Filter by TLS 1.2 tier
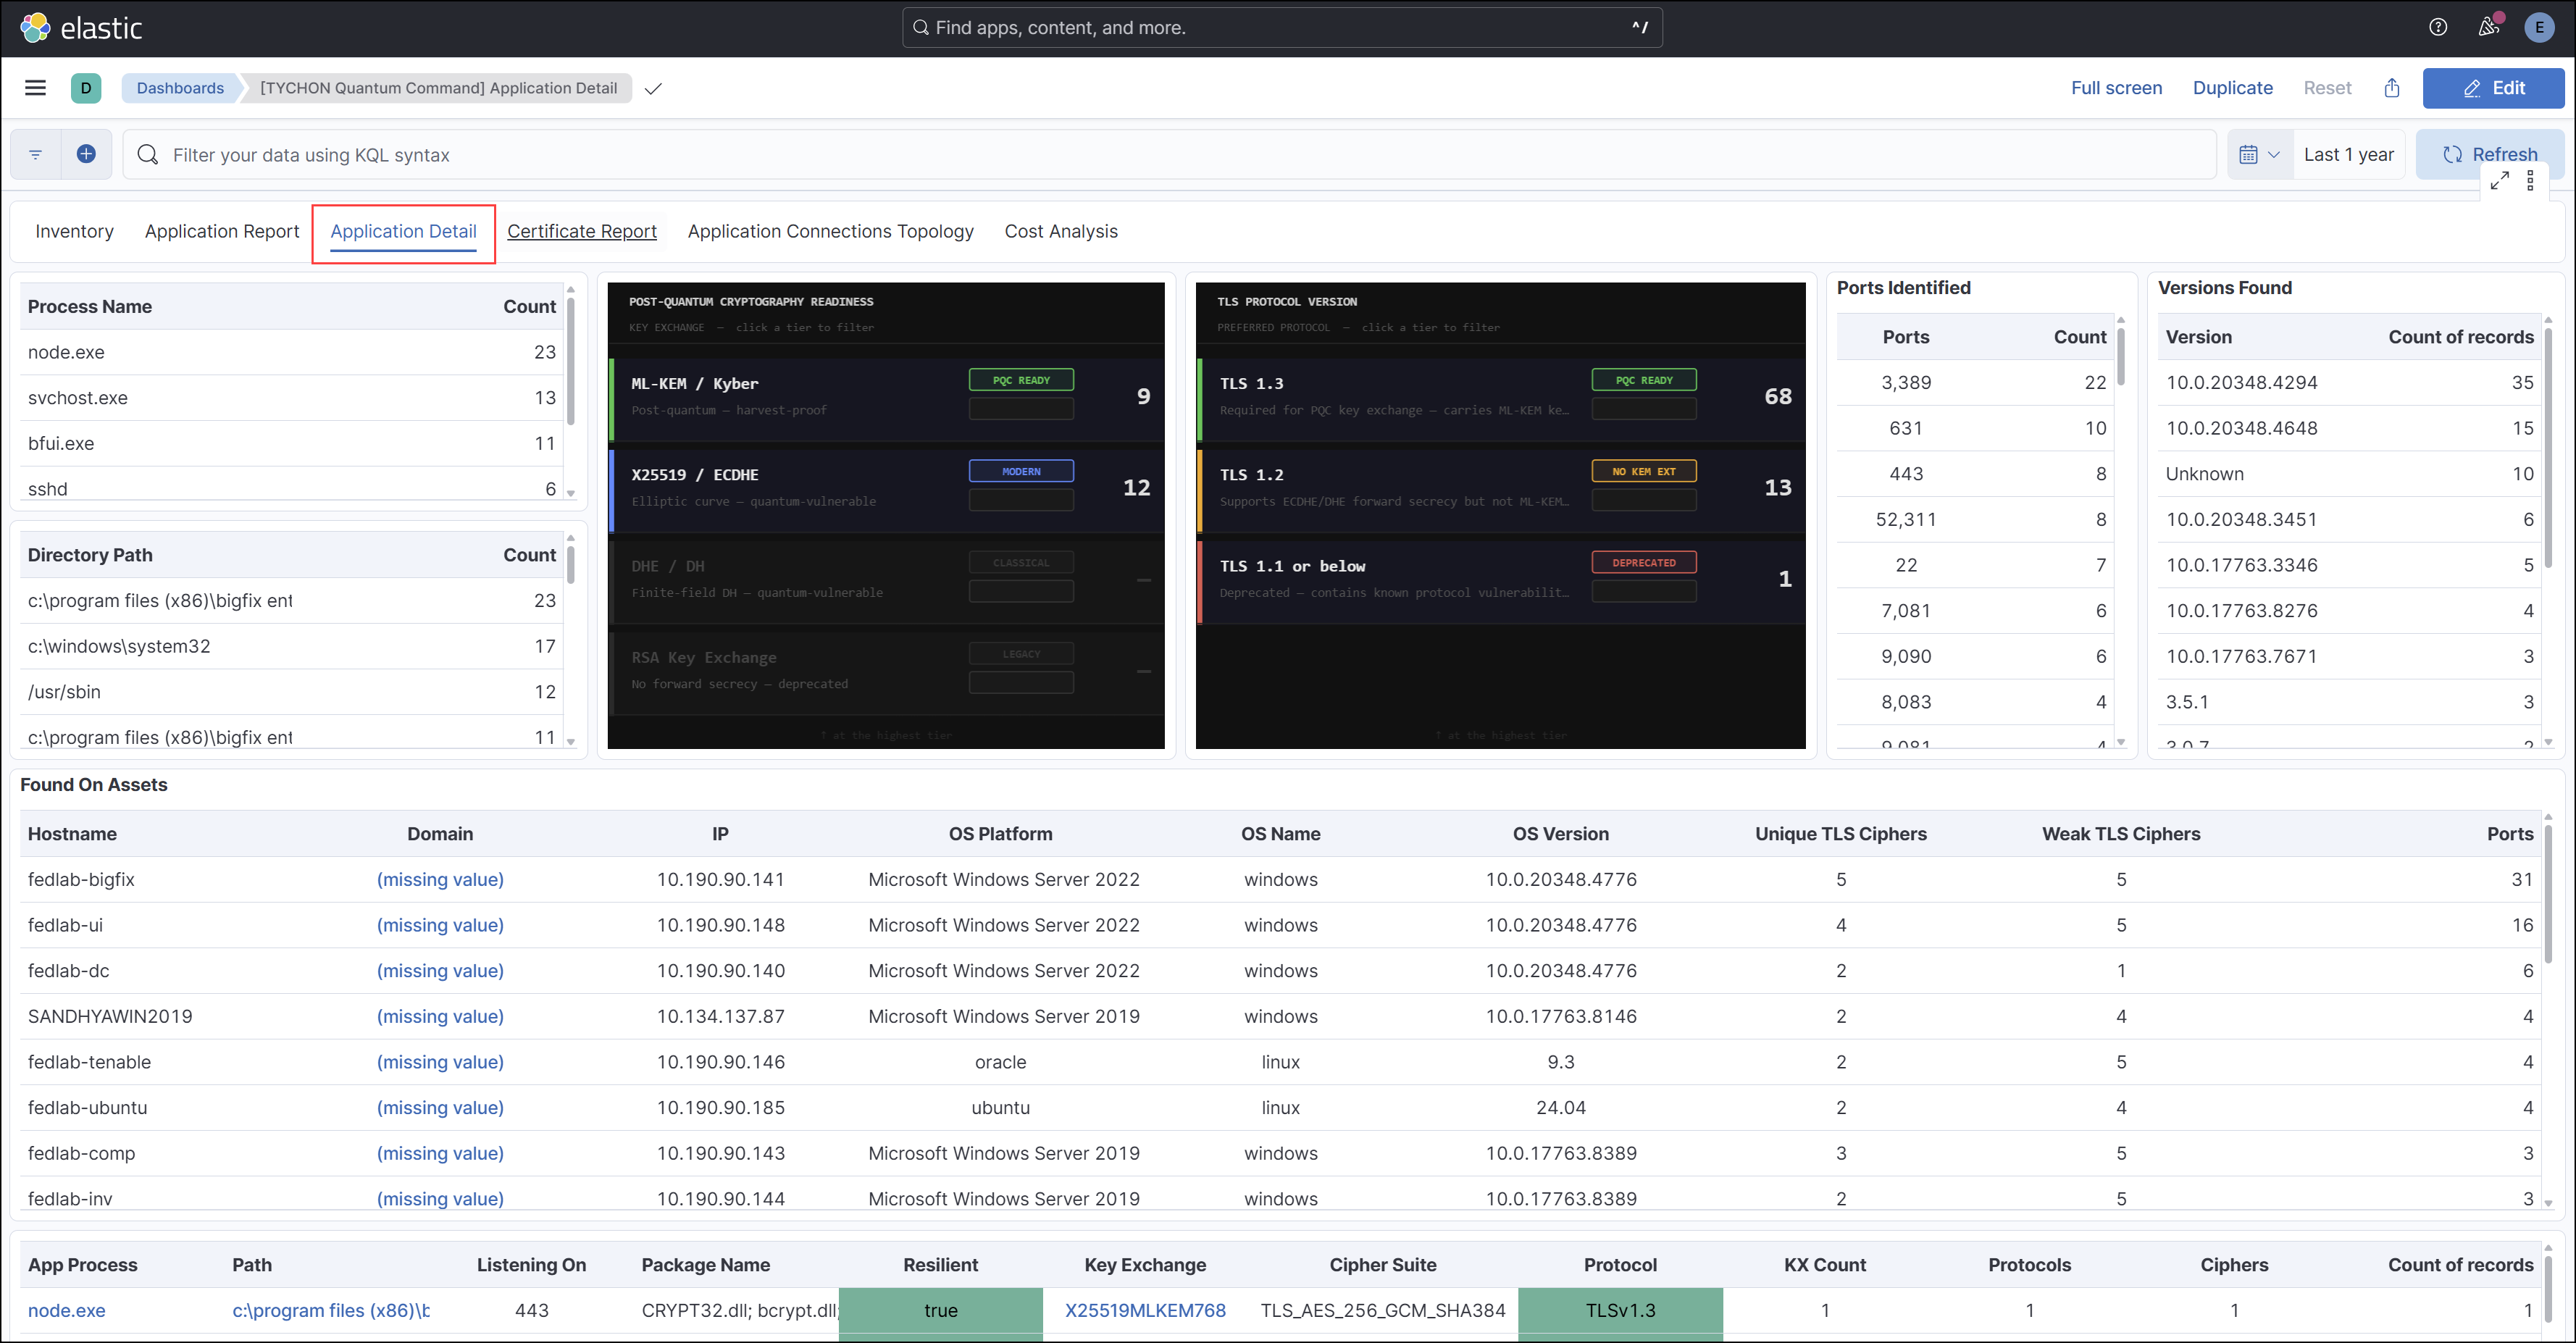Image resolution: width=2576 pixels, height=1343 pixels. (1501, 488)
